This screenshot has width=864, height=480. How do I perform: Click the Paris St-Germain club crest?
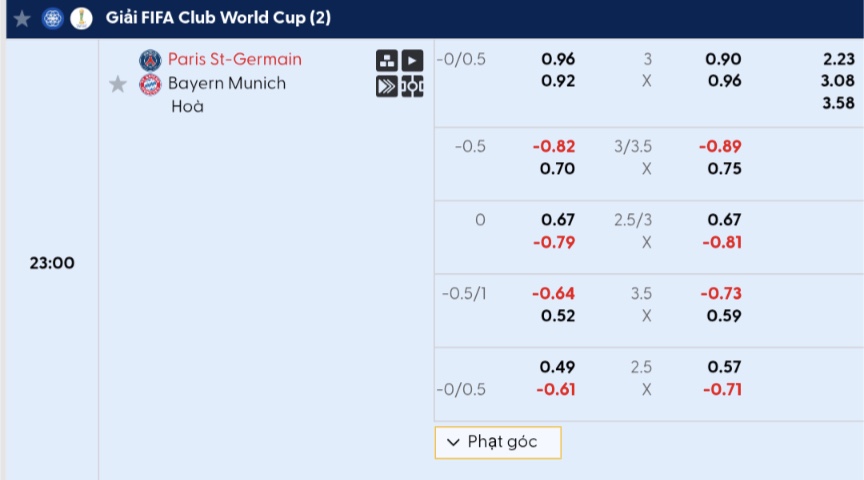point(150,60)
